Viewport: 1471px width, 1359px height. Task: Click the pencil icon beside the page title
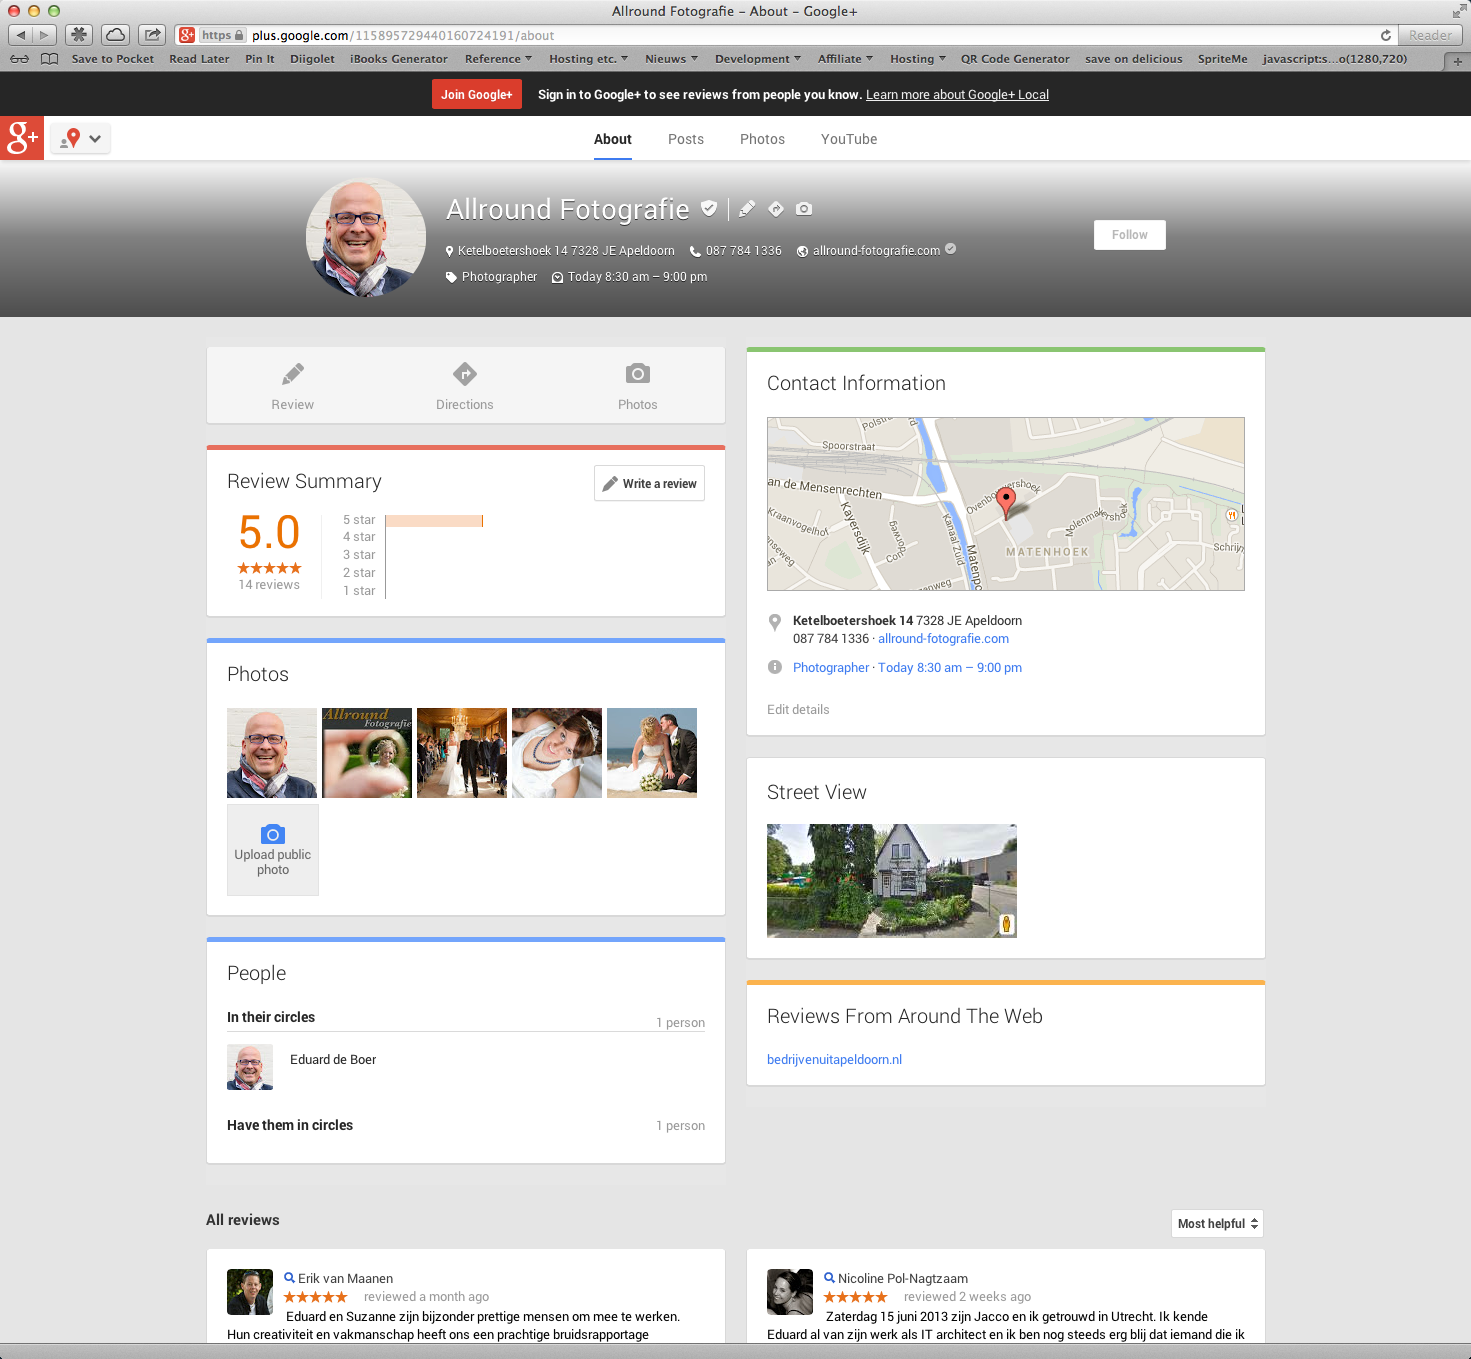point(747,209)
